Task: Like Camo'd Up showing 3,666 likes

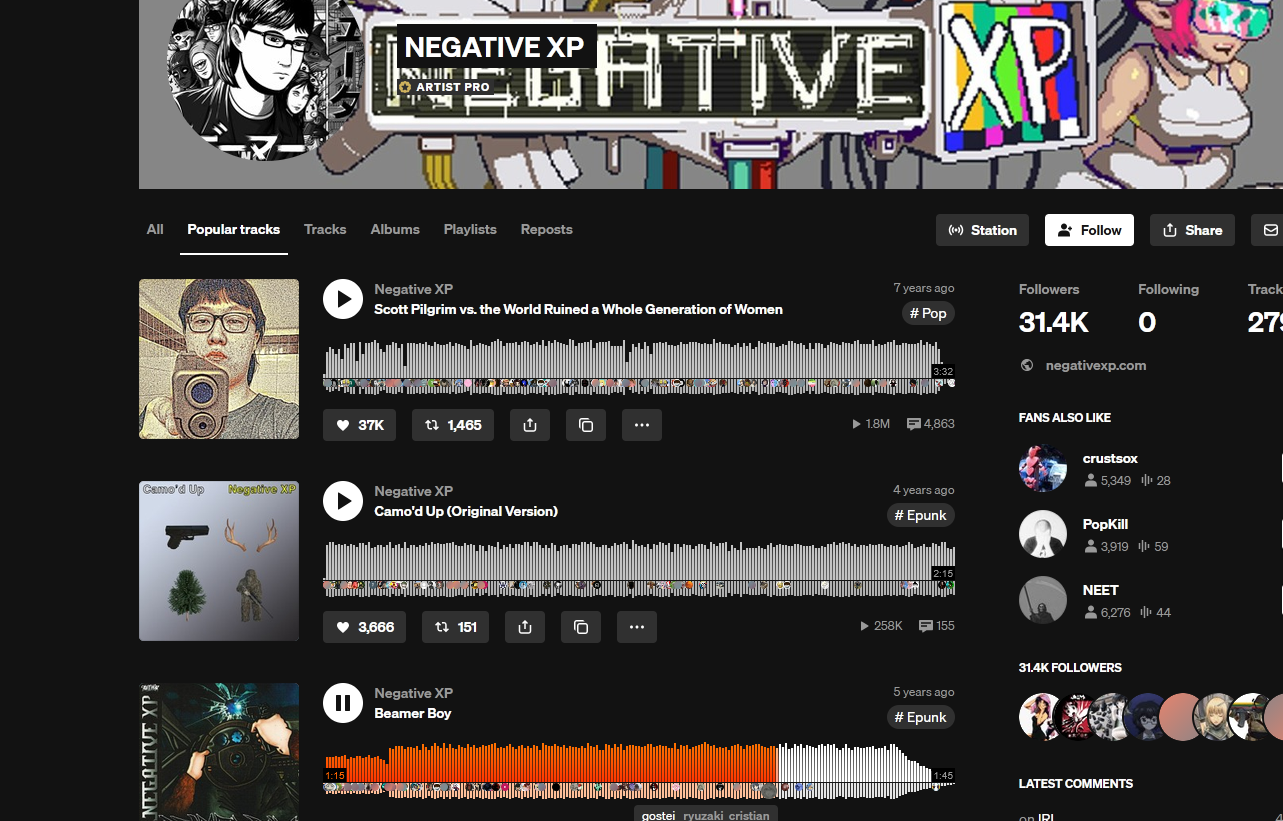Action: (x=364, y=627)
